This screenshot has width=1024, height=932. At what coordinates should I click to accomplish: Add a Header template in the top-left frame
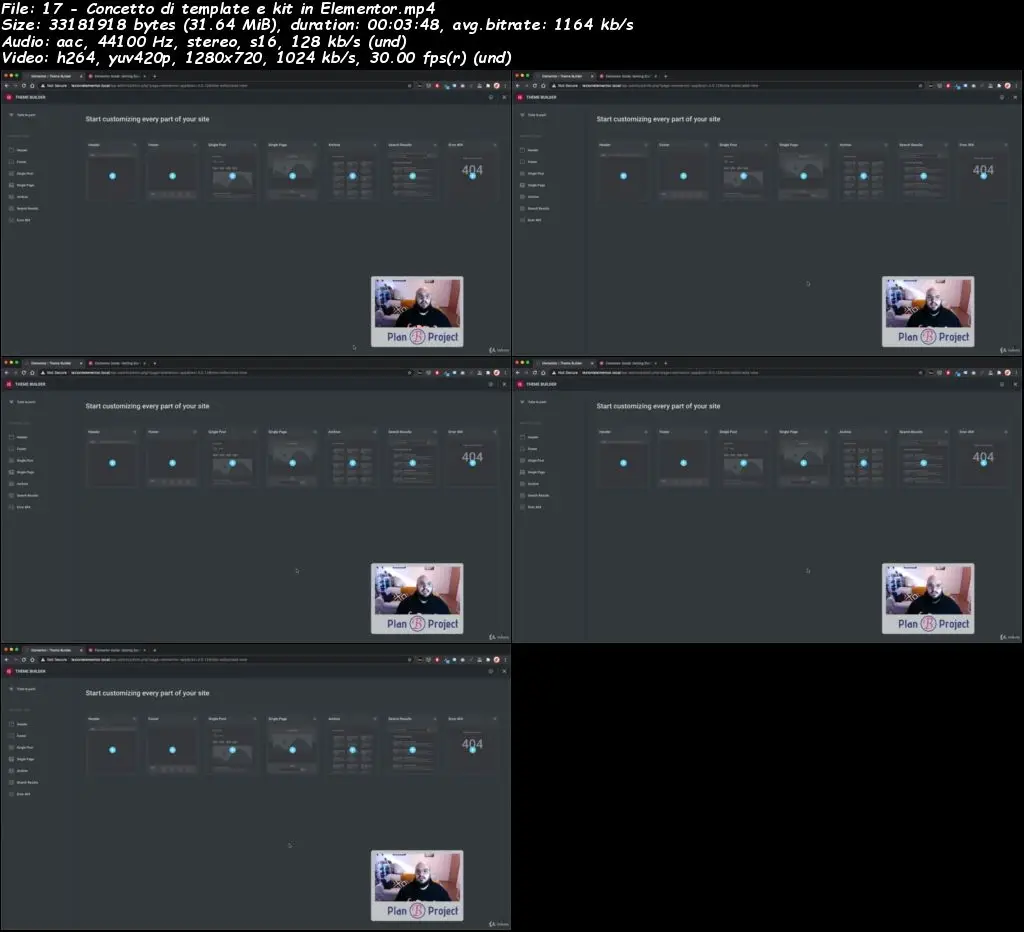pyautogui.click(x=112, y=176)
